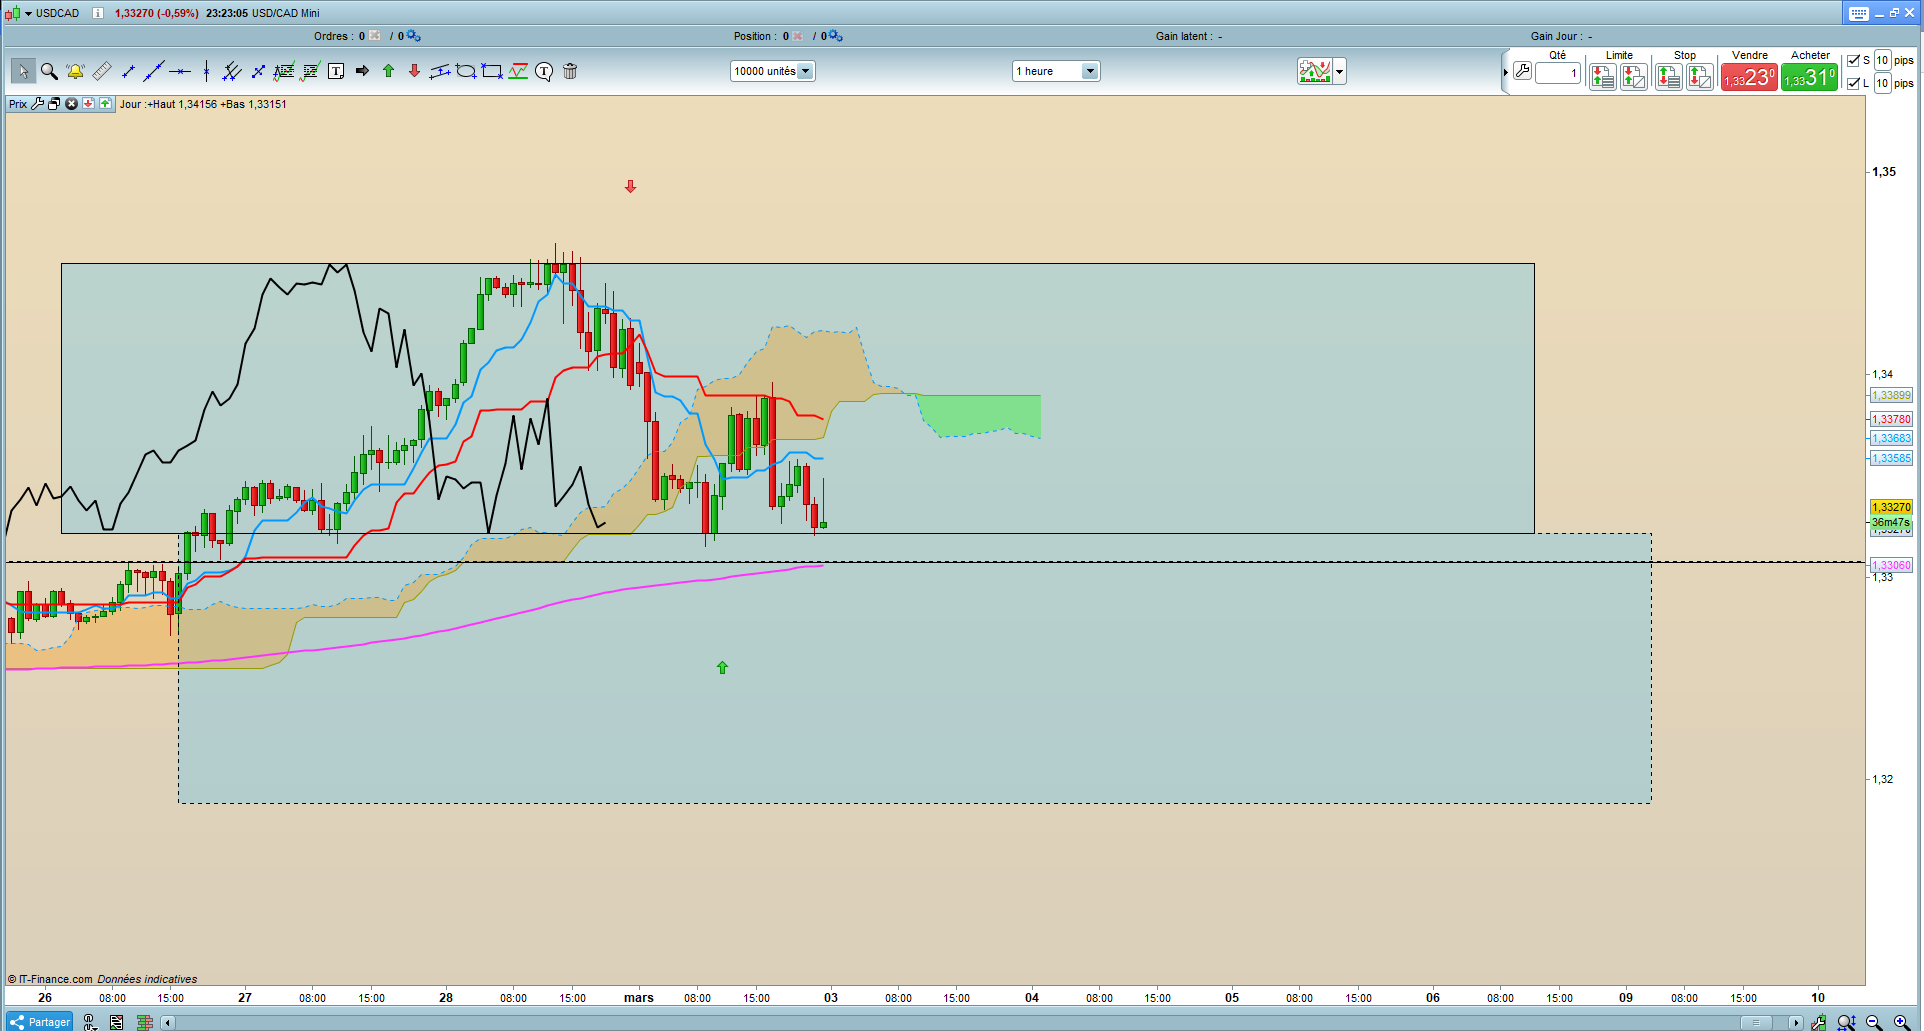The image size is (1924, 1031).
Task: Draw a horizontal line on chart
Action: click(x=180, y=71)
